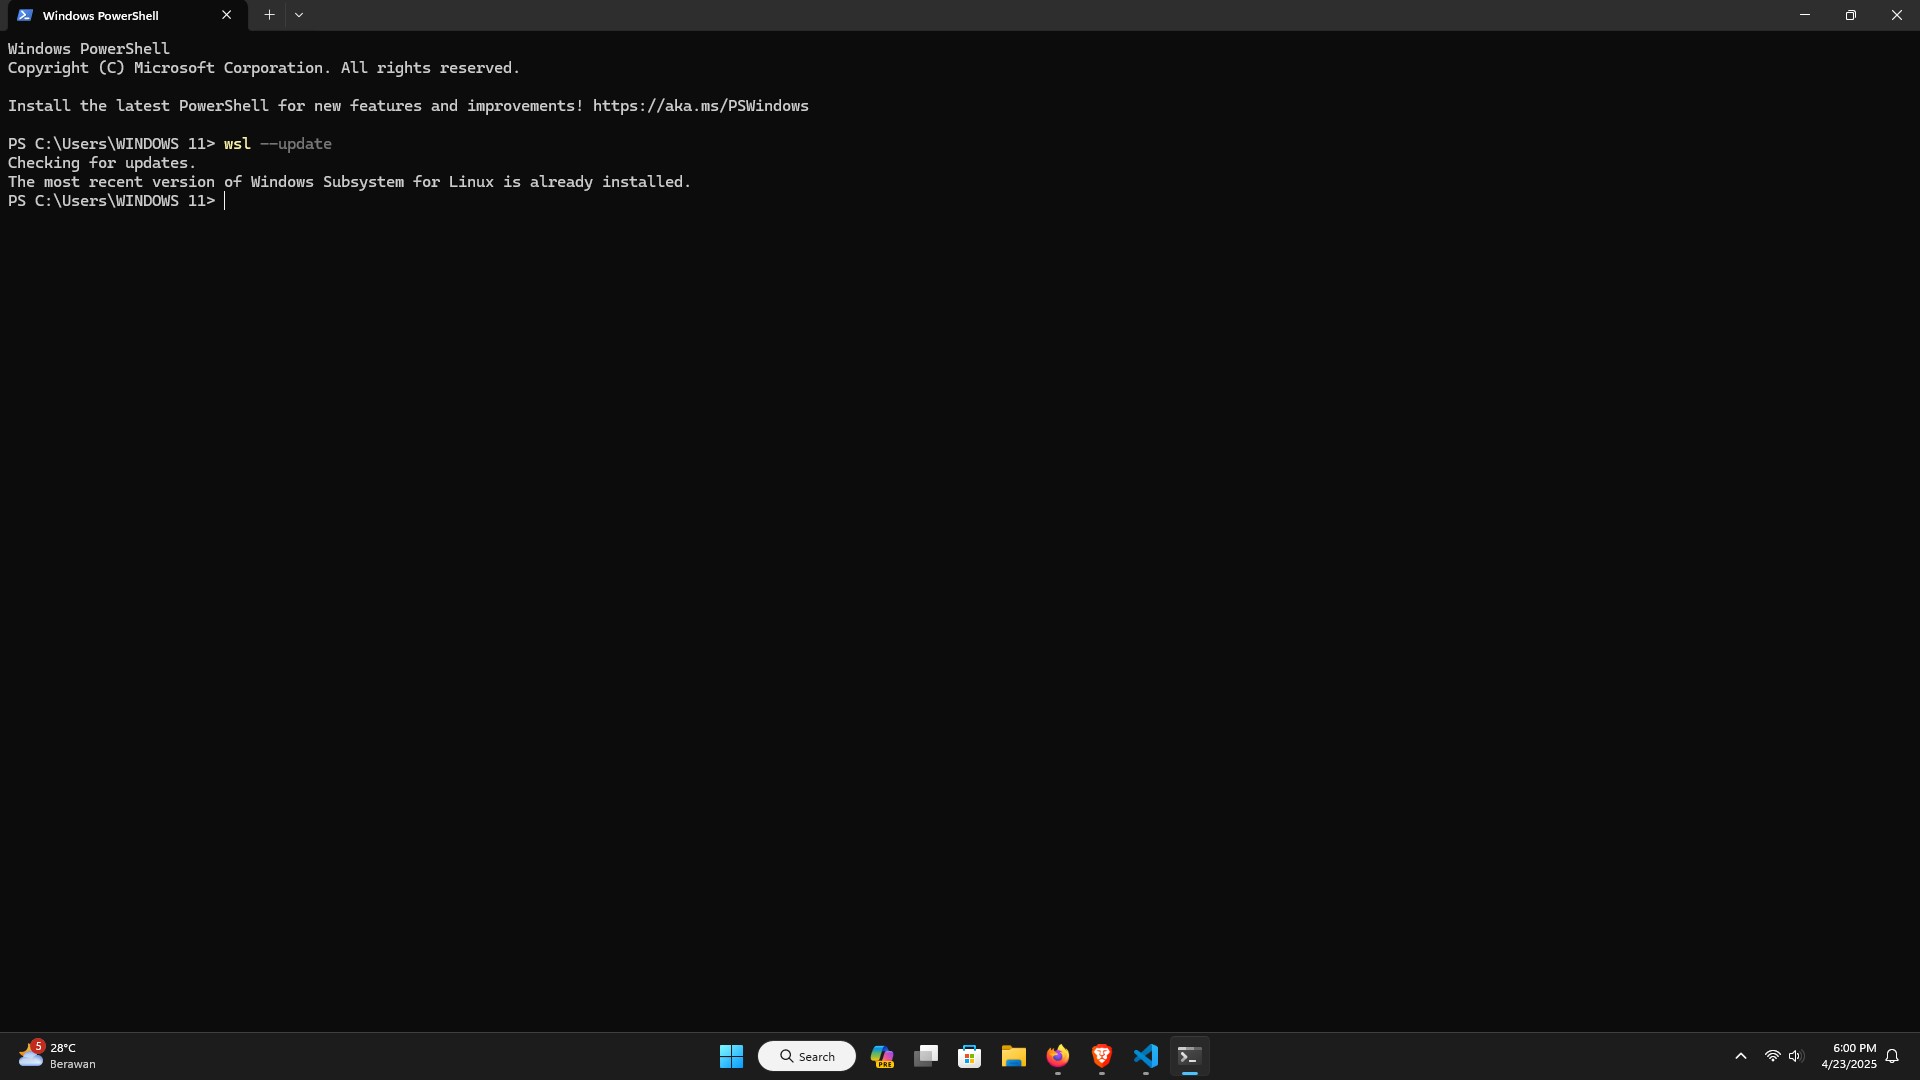Open the clock and date panel
This screenshot has height=1080, width=1920.
click(x=1849, y=1056)
